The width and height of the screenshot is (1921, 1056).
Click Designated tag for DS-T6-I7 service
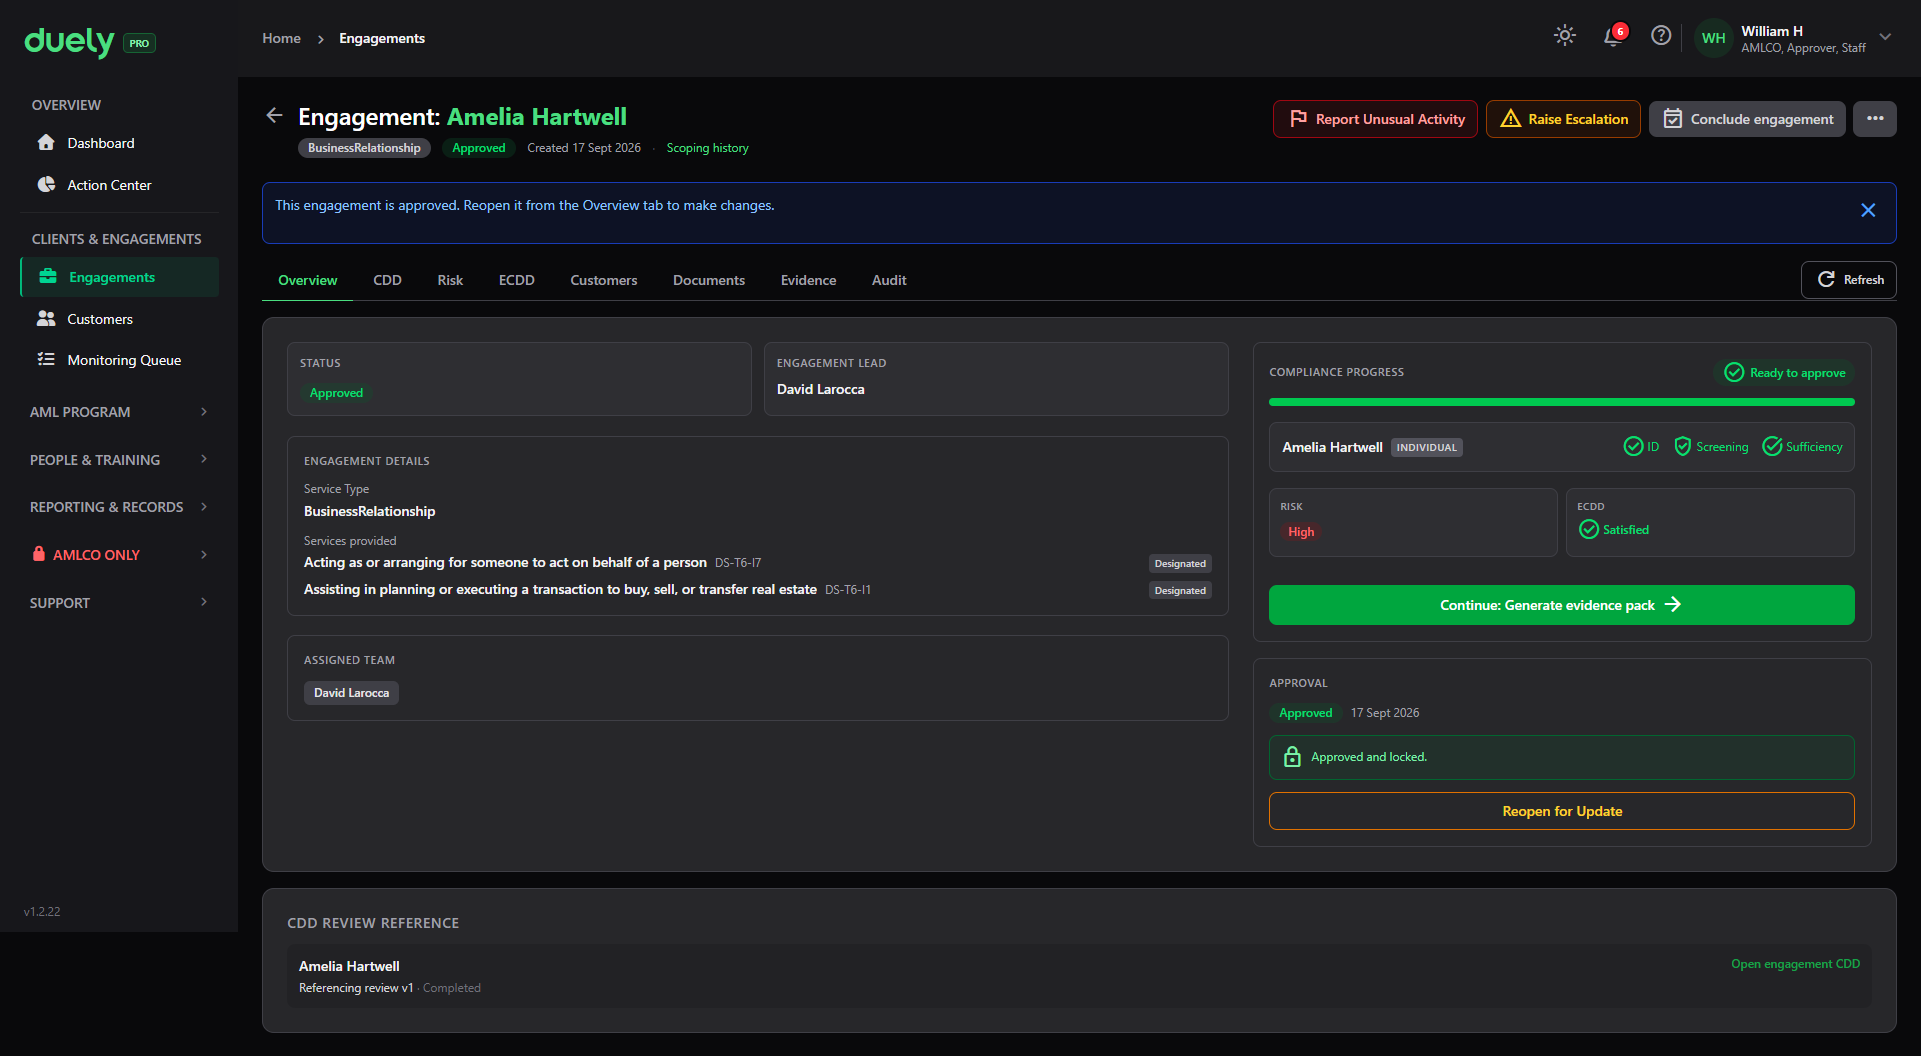pos(1180,564)
